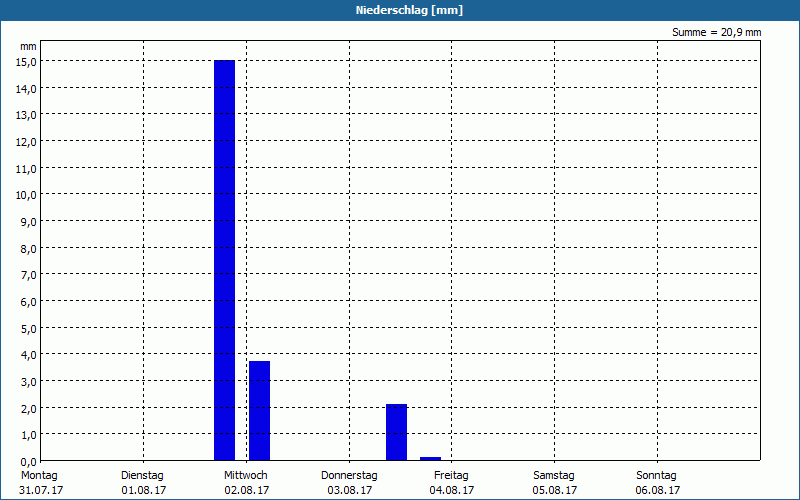Click the Niederschlag [mm] title
The height and width of the screenshot is (500, 800).
(x=409, y=10)
